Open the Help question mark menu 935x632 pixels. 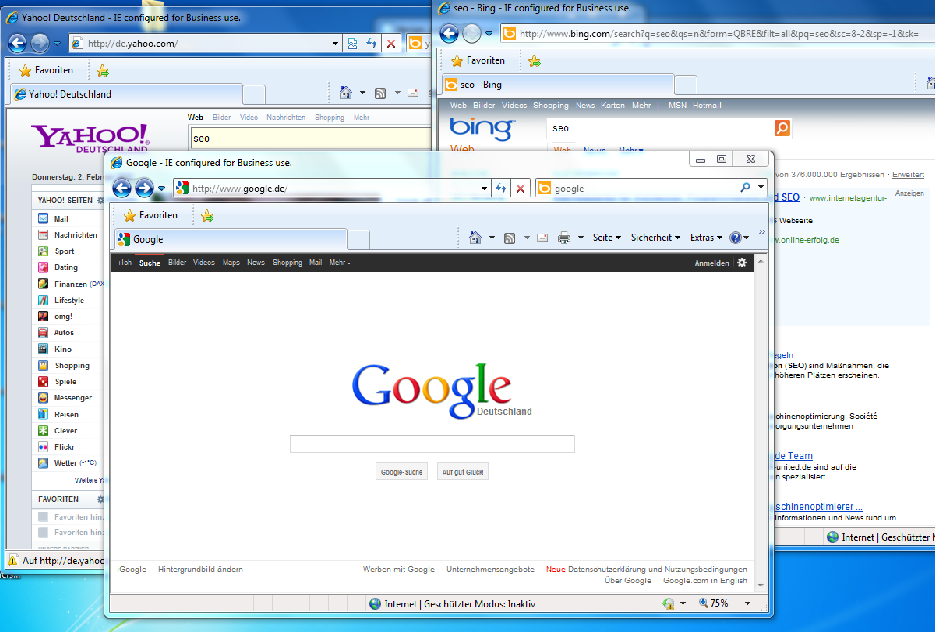click(739, 237)
